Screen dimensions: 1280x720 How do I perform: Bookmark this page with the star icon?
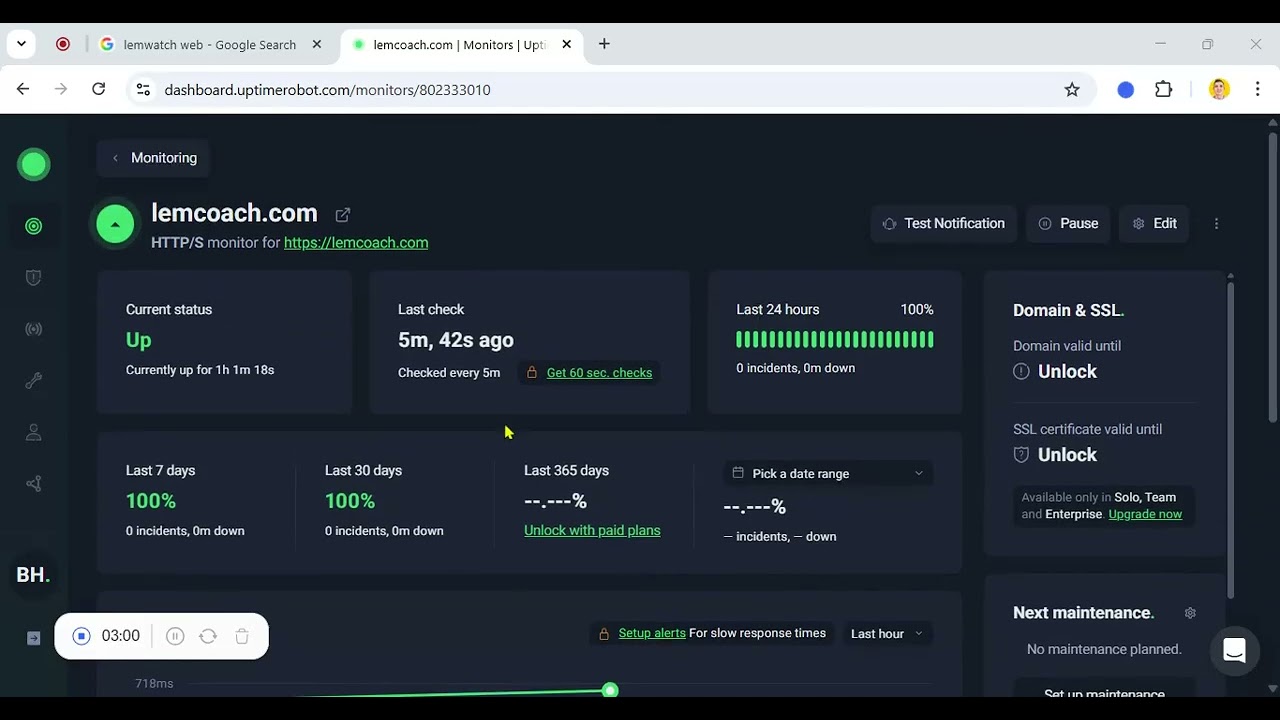pos(1072,90)
